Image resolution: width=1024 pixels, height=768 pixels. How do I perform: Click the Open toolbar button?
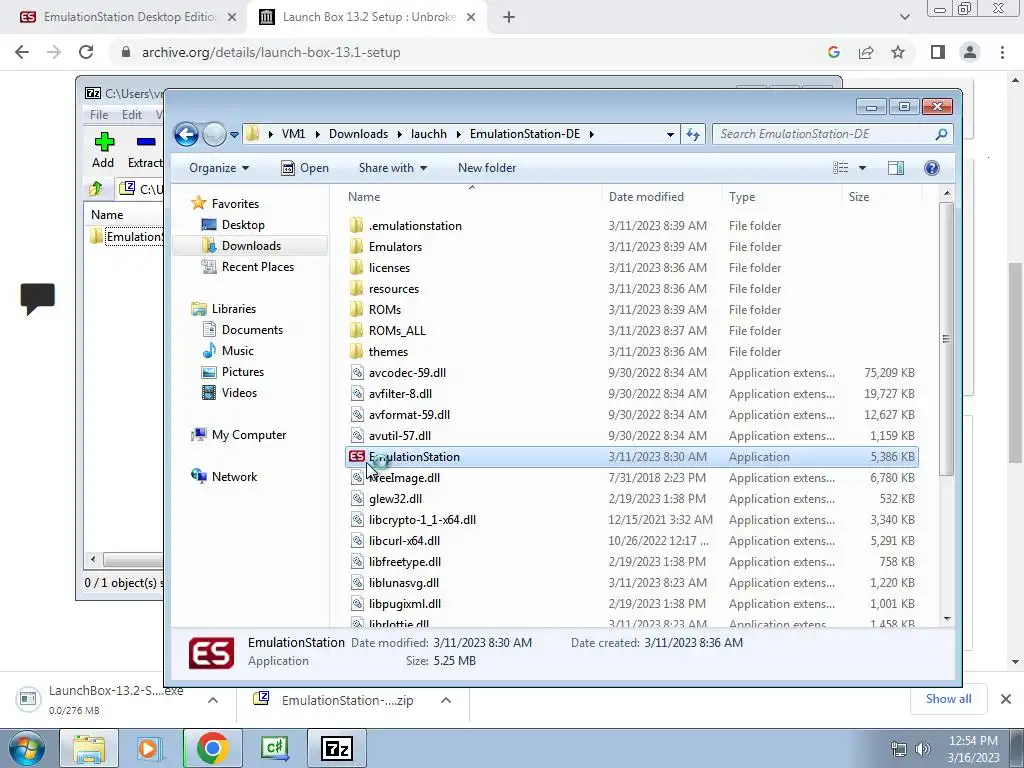point(305,168)
